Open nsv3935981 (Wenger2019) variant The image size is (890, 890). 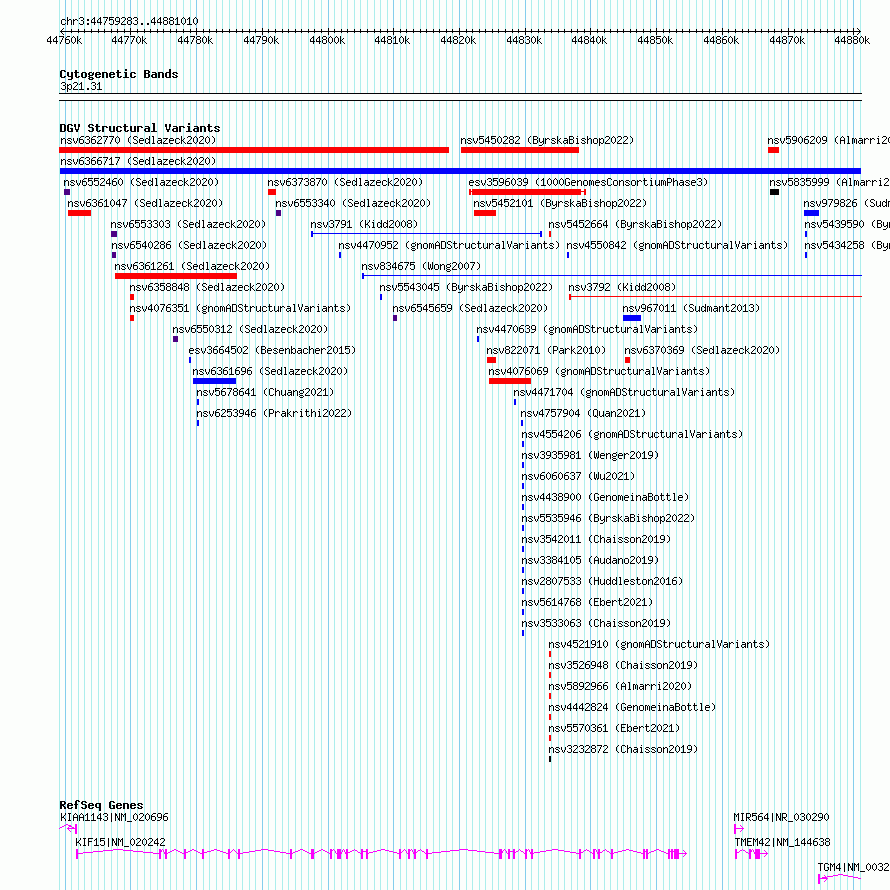click(590, 455)
